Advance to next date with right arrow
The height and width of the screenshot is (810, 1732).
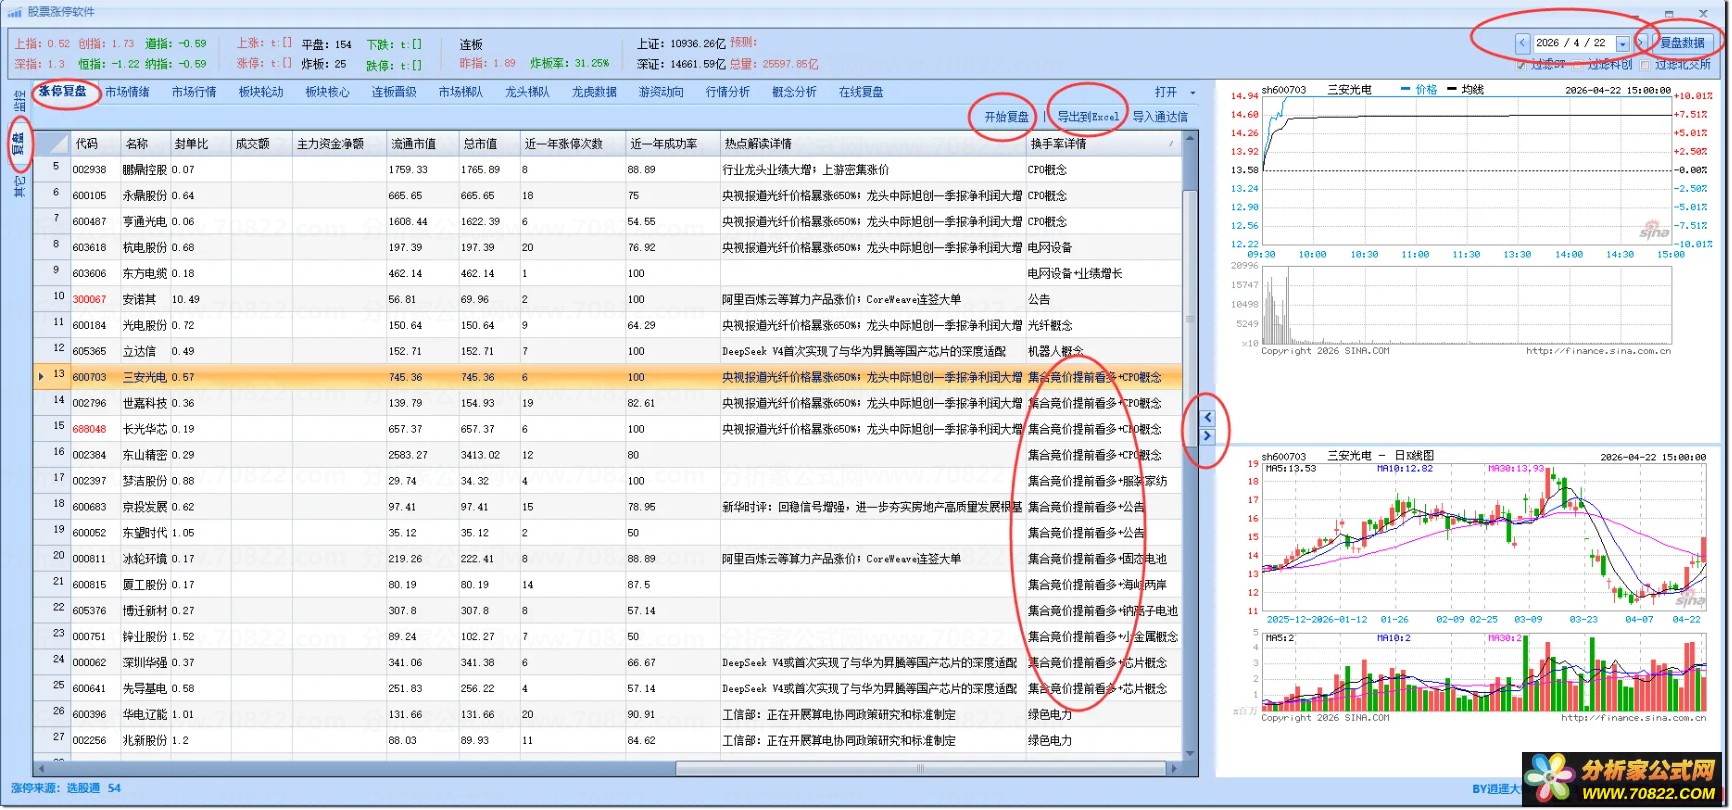1641,43
